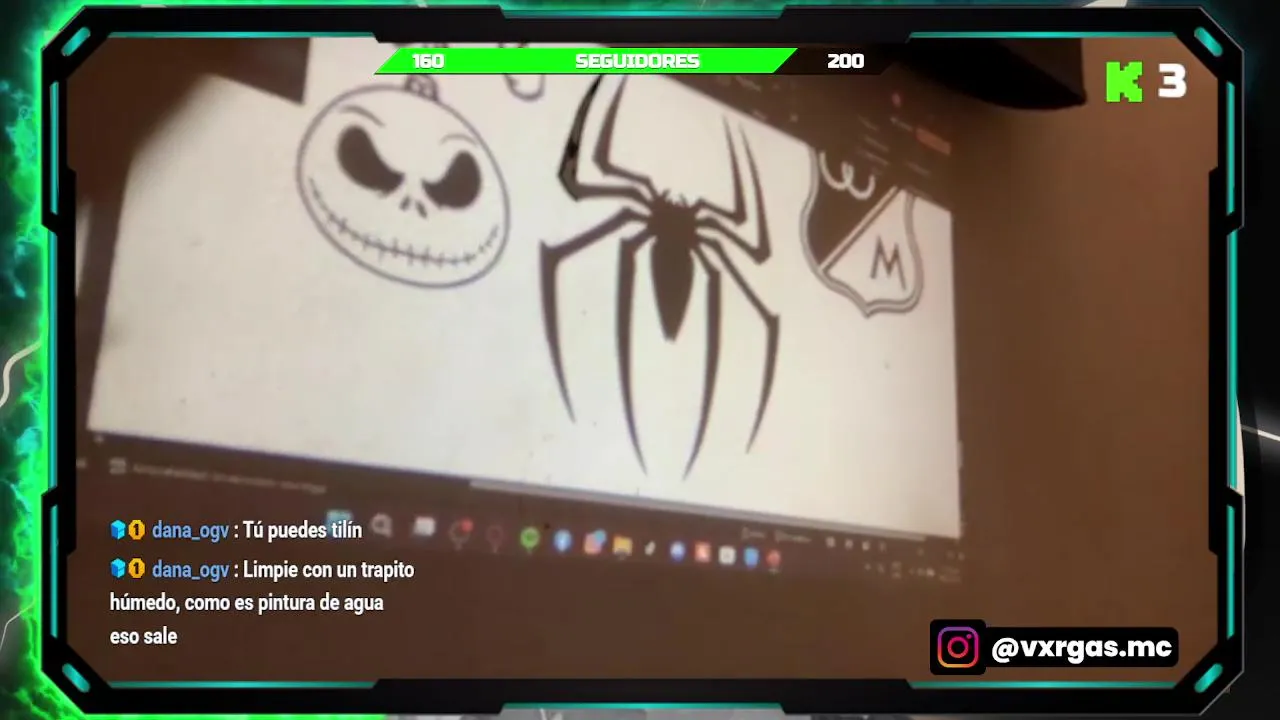Click the Windows Start button in taskbar
Screen dimensions: 1280x720
[340, 521]
